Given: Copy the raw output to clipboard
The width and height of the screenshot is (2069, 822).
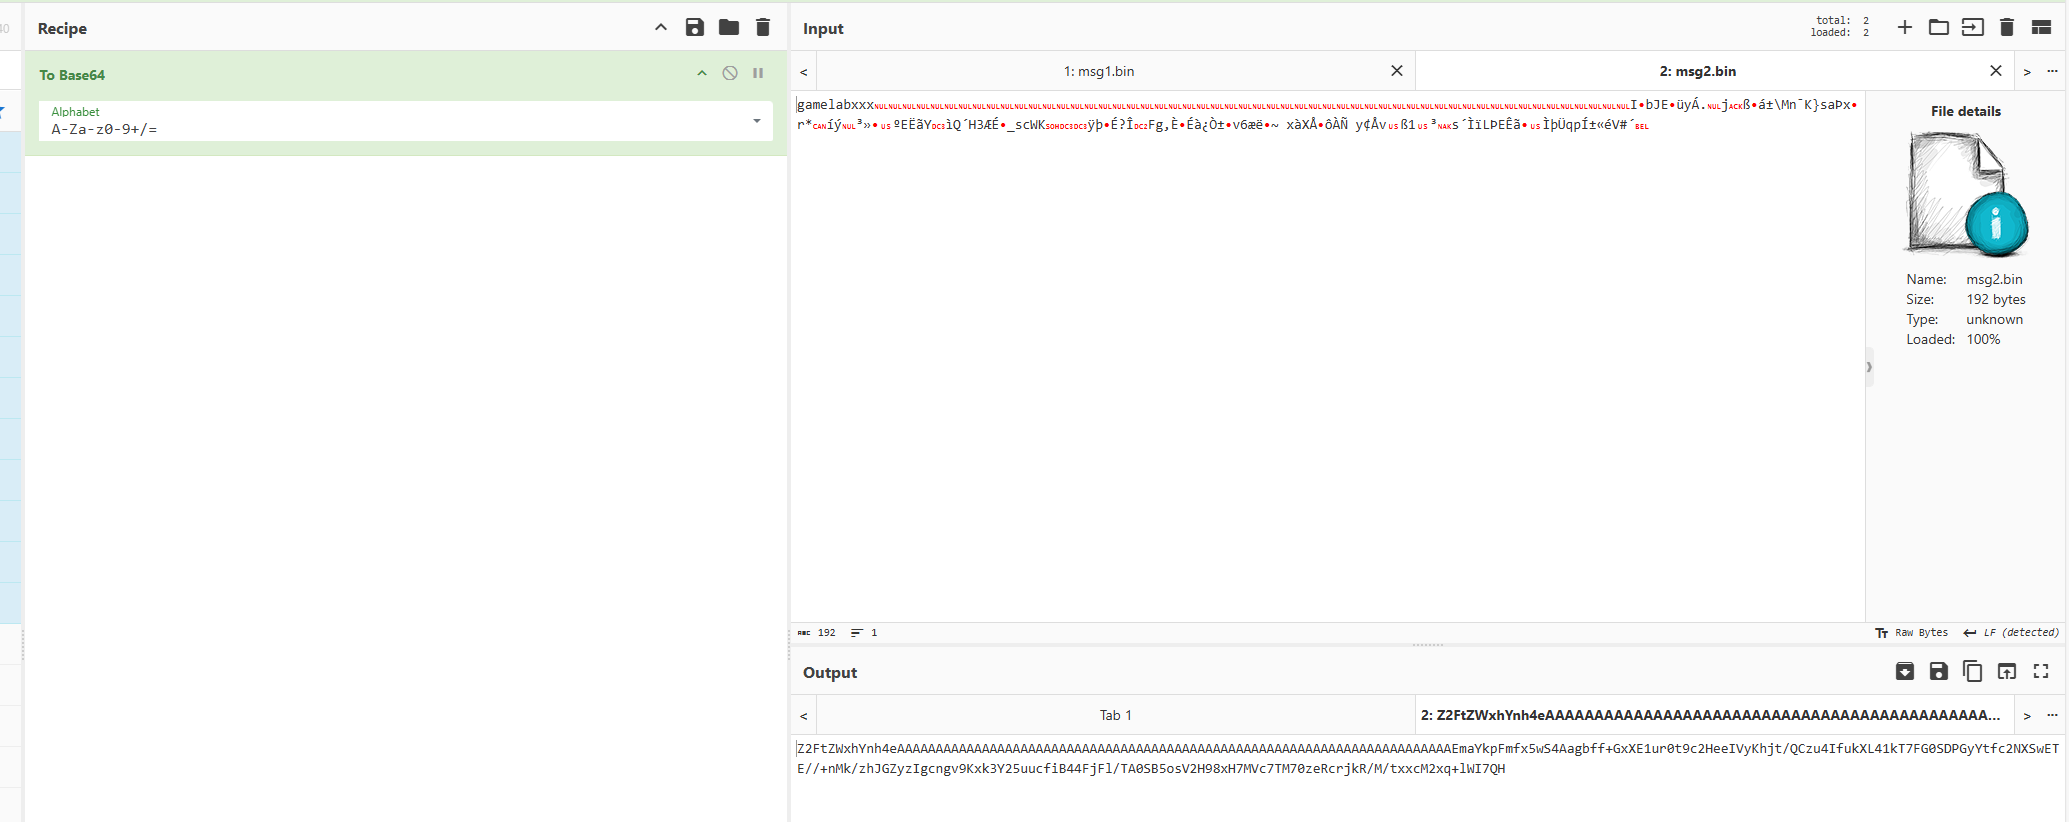Looking at the screenshot, I should point(1973,672).
